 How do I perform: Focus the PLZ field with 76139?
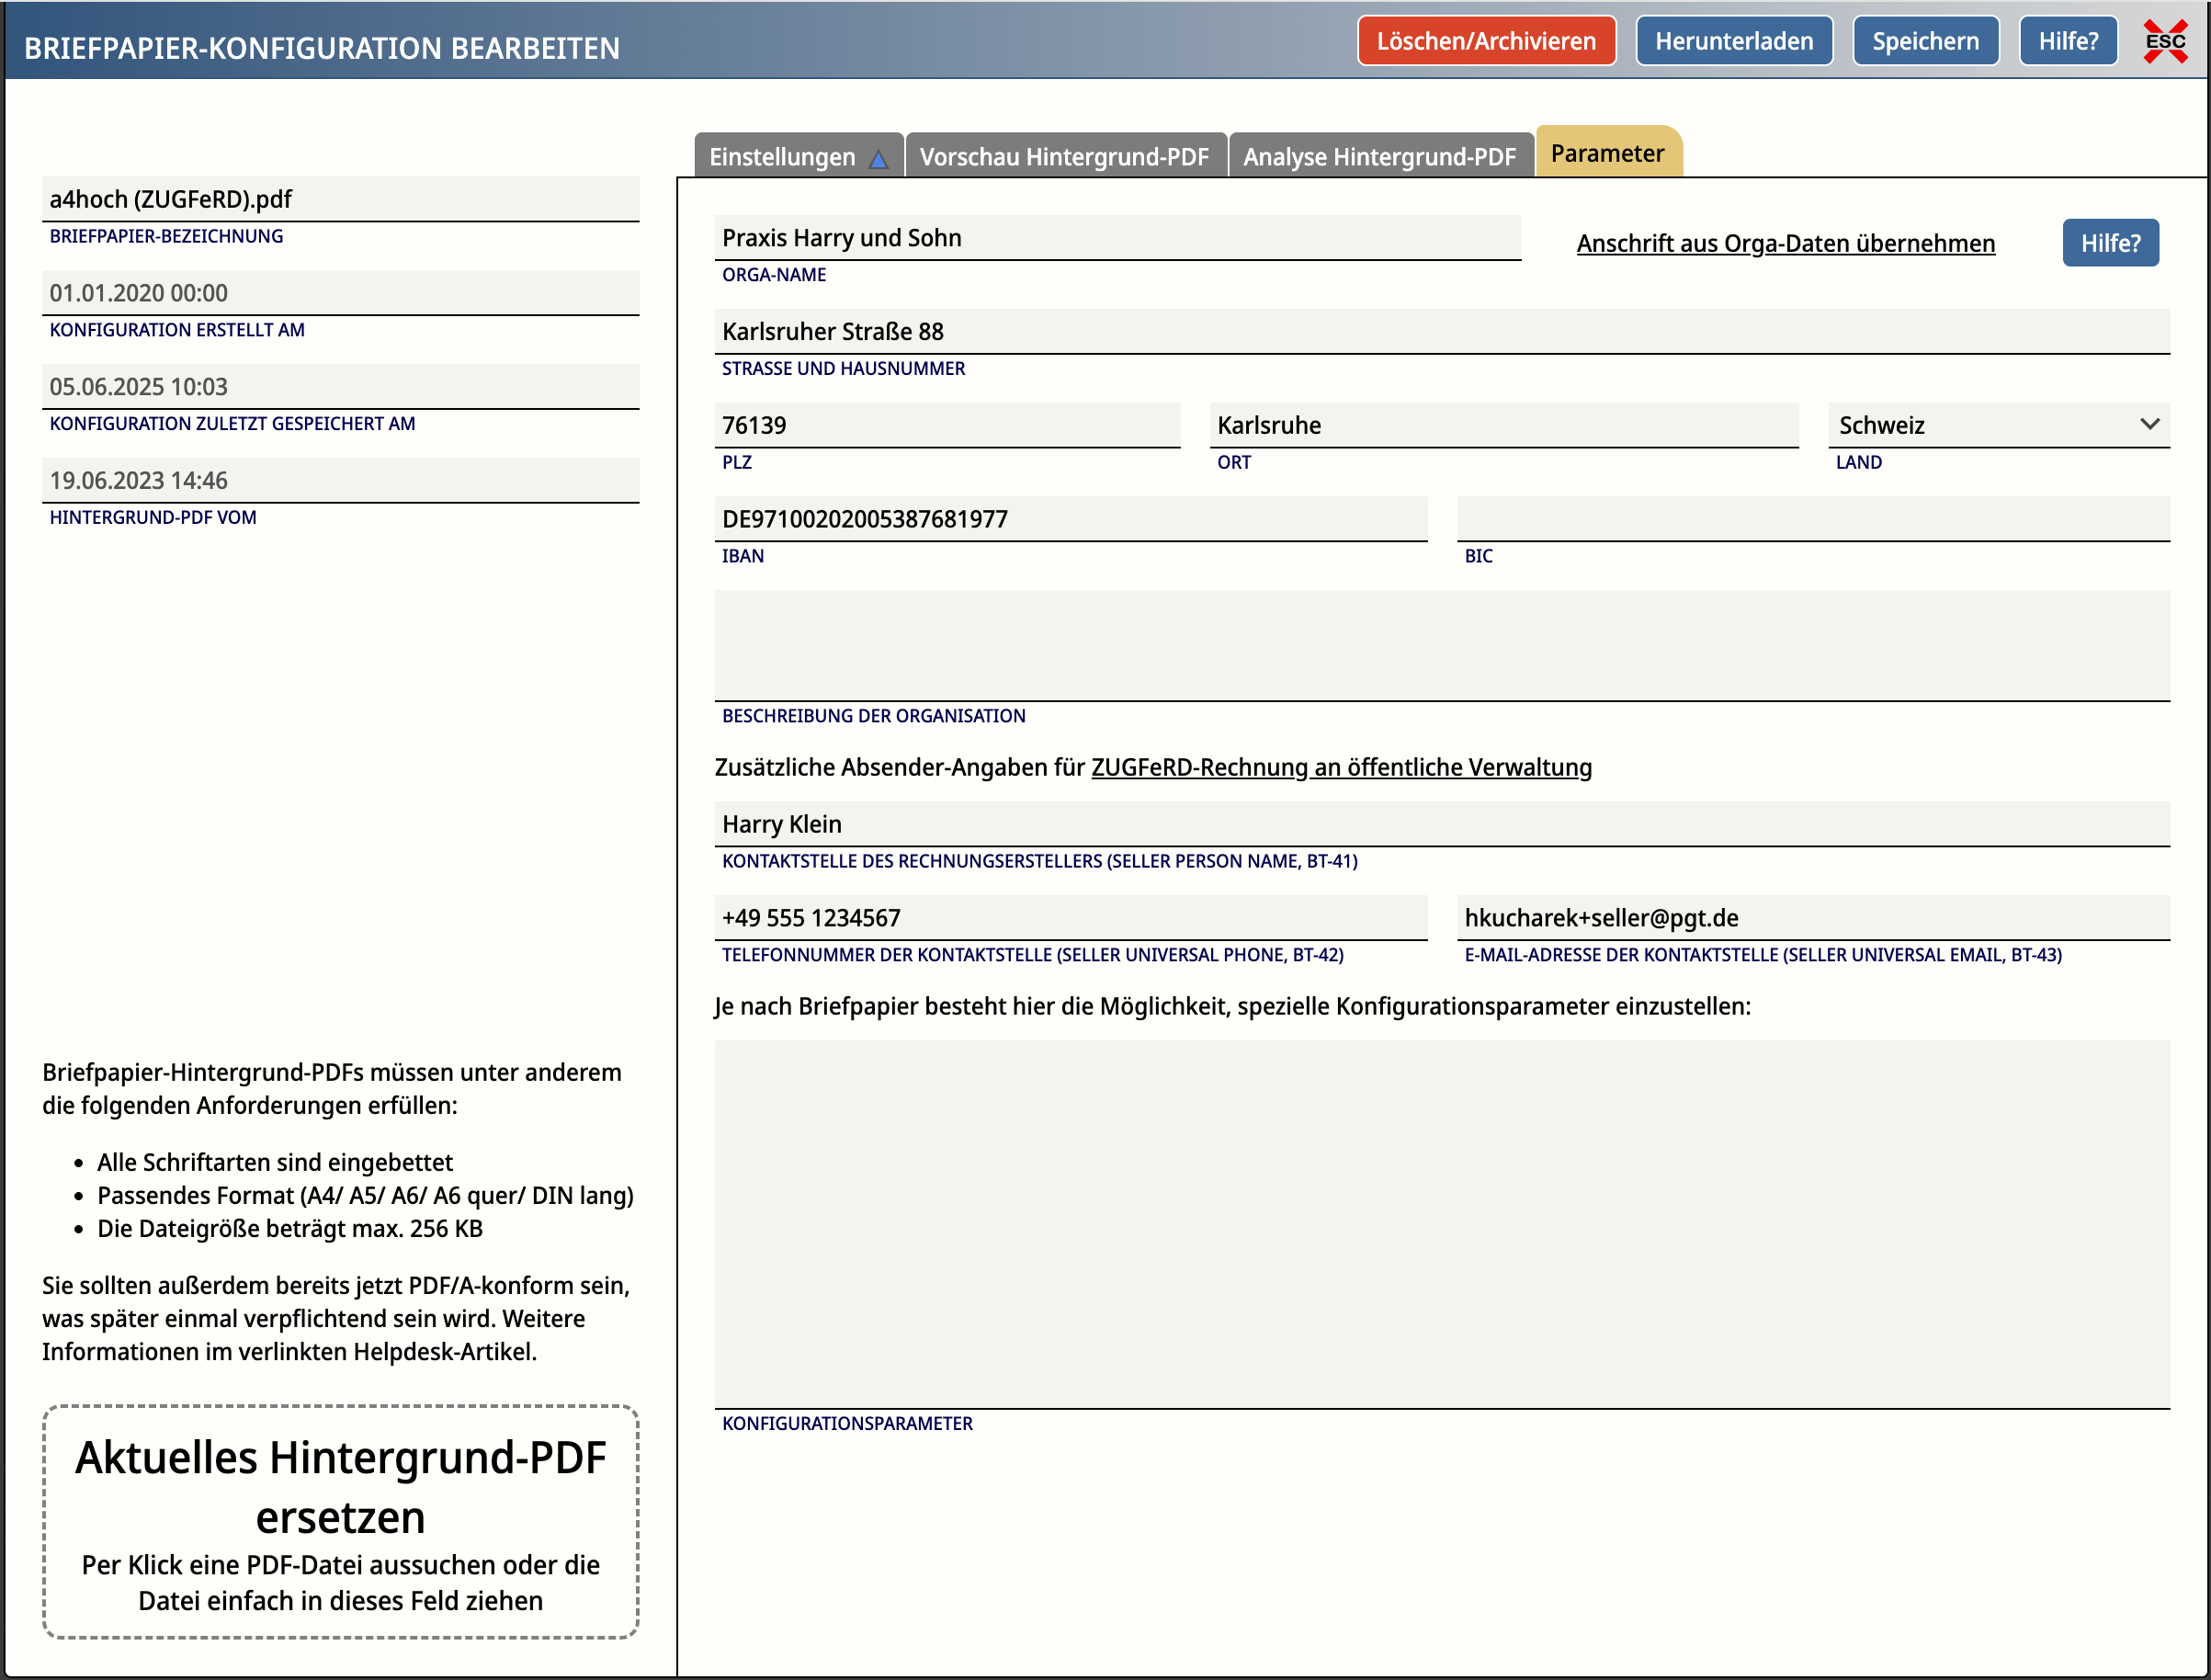click(x=947, y=425)
